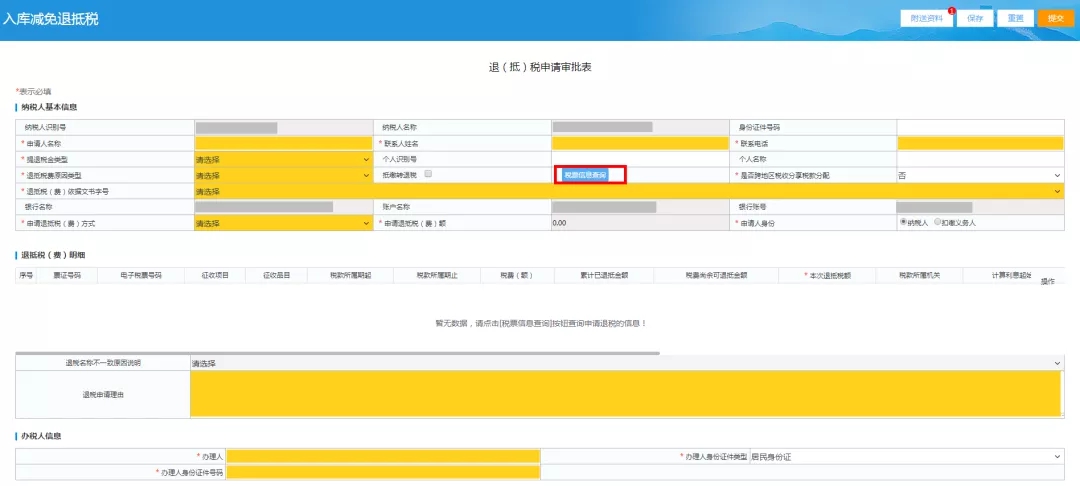
Task: Open the 办理人身份证件类型 dropdown
Action: 906,457
